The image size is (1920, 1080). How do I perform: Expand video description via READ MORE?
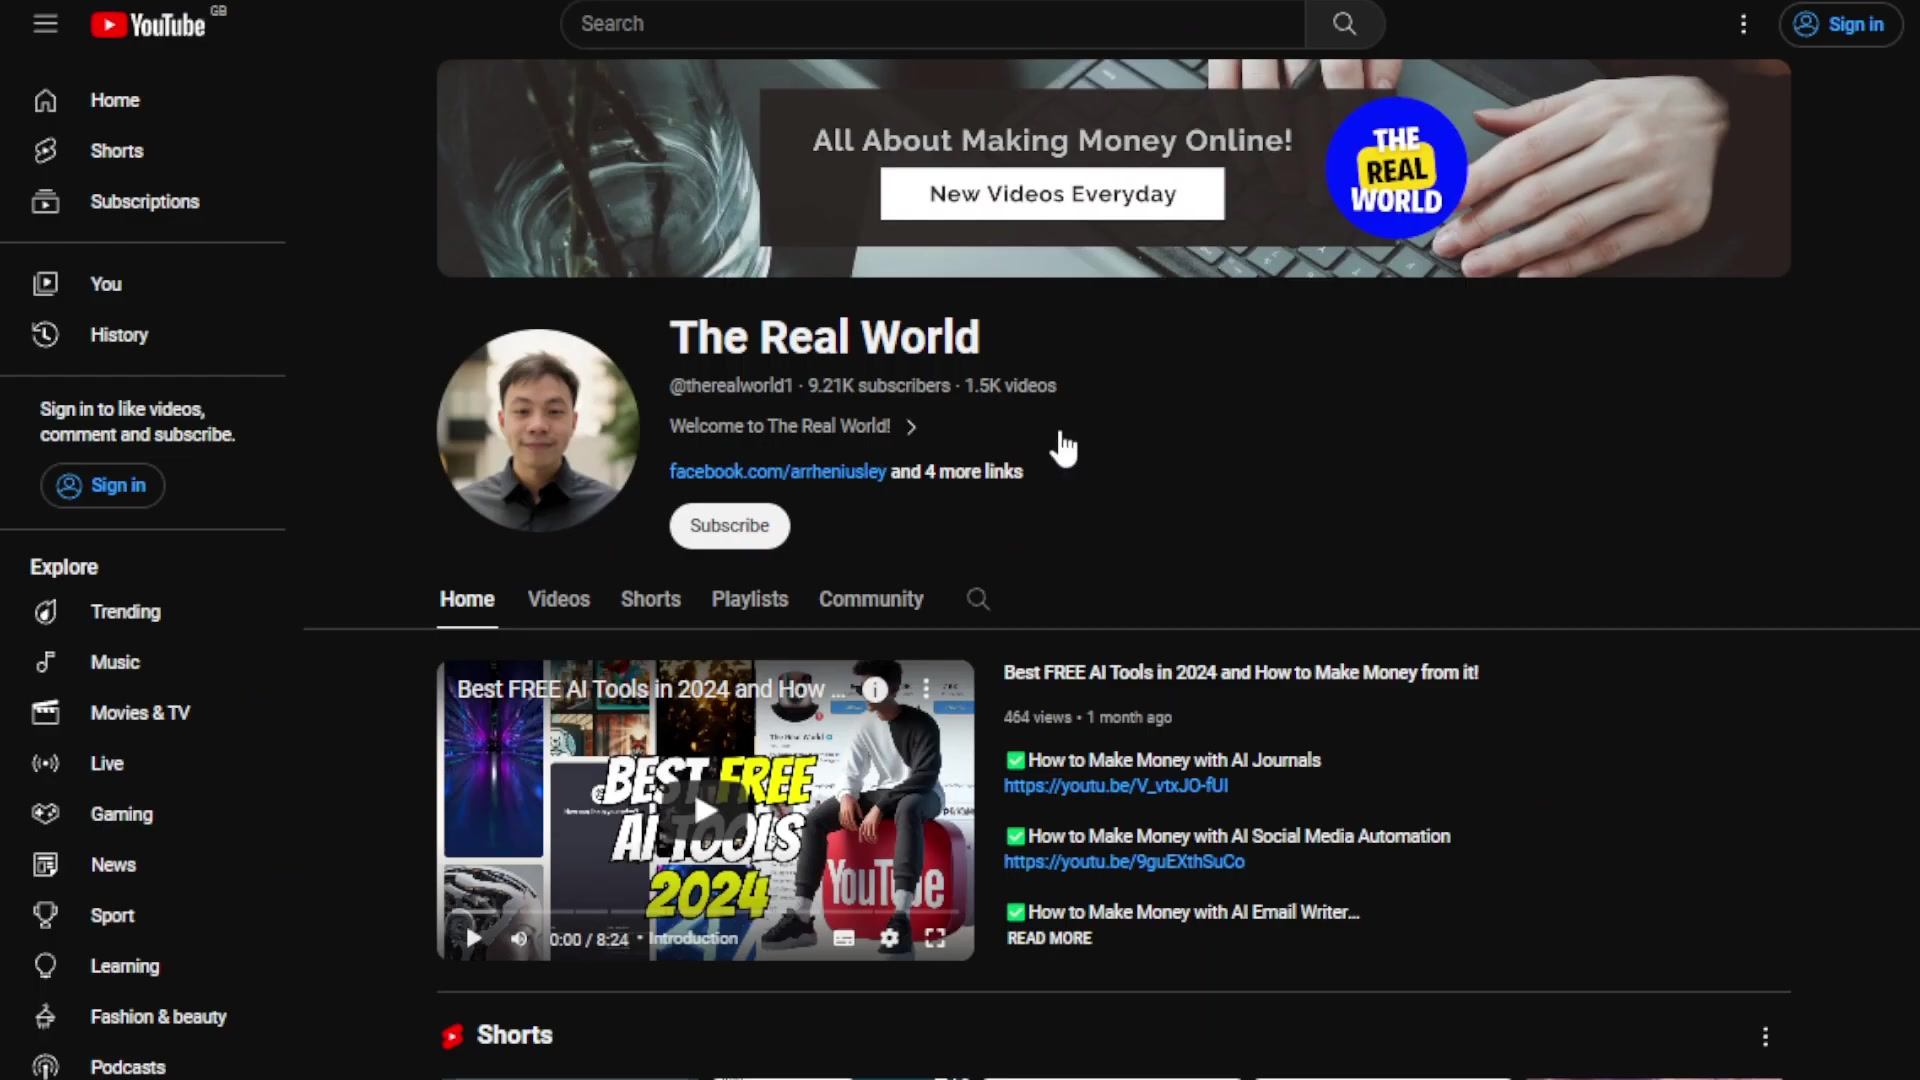pos(1049,938)
